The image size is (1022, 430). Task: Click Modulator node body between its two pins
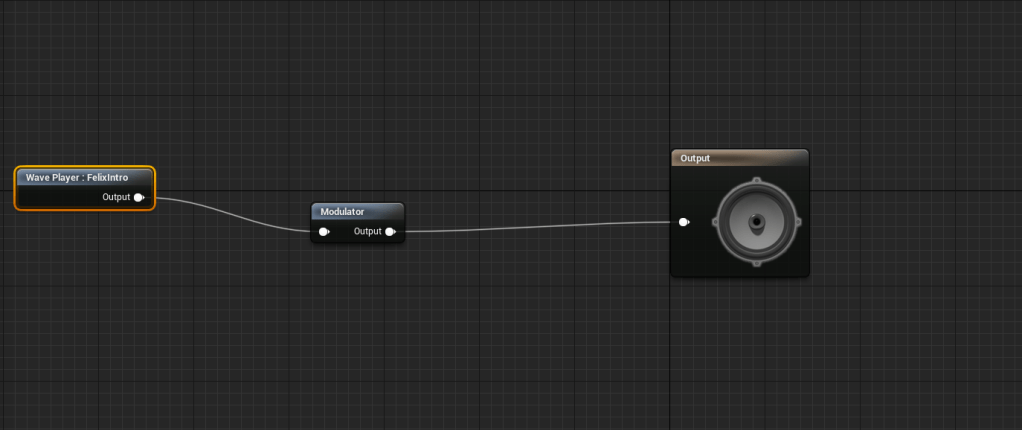340,232
